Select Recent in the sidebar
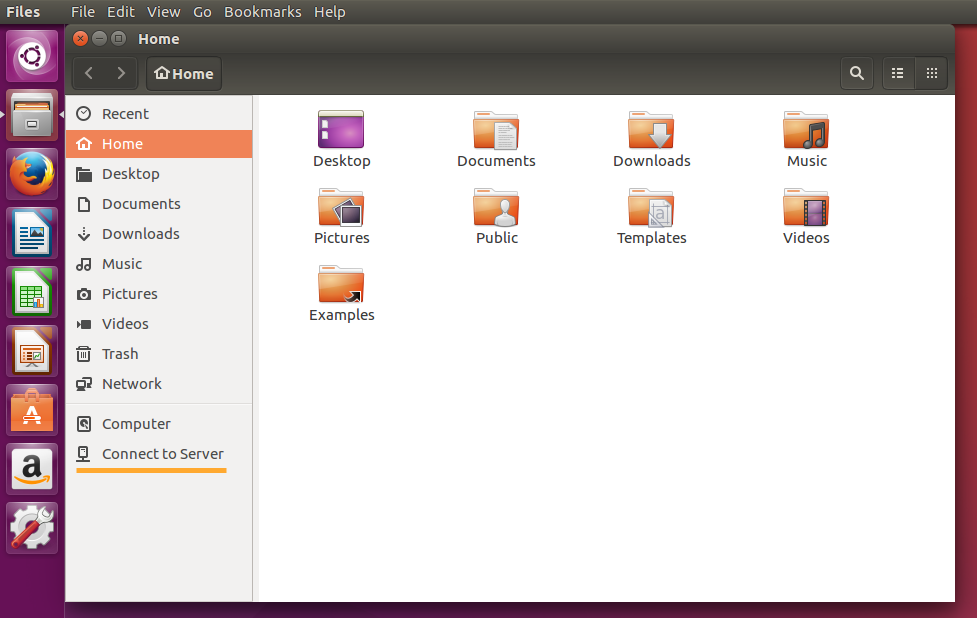The image size is (977, 618). [x=125, y=114]
